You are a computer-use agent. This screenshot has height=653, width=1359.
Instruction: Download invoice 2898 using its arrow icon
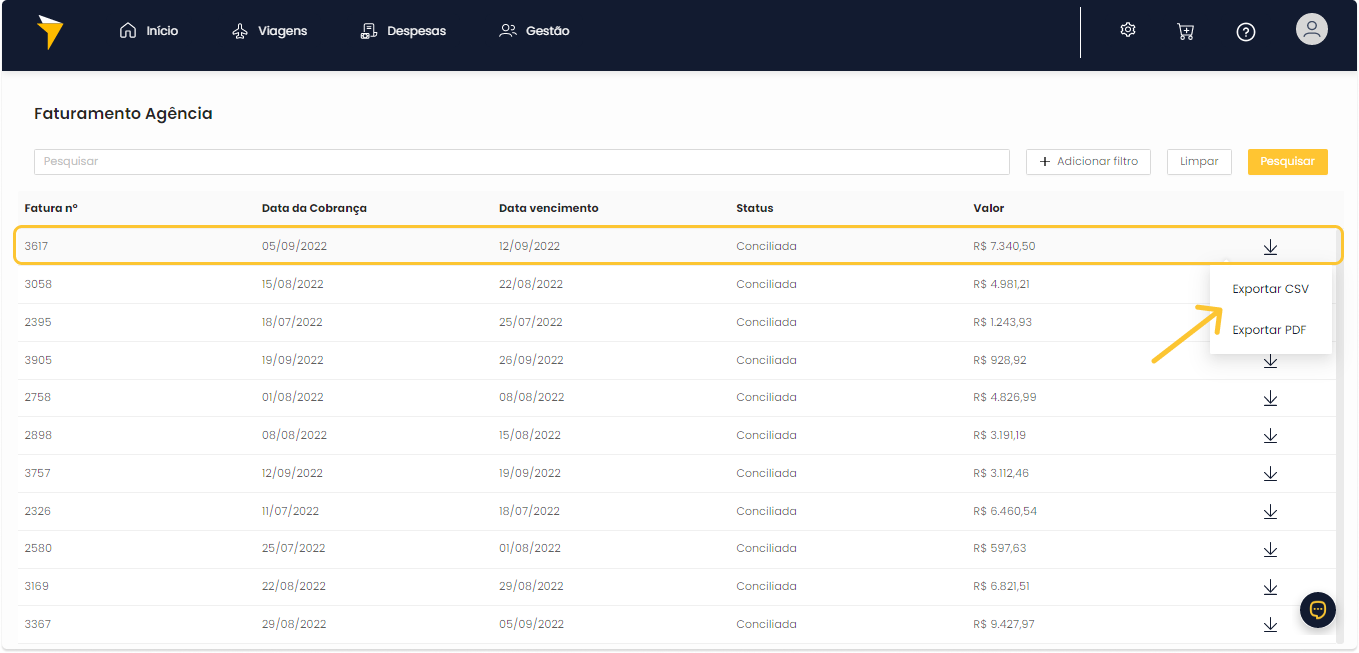pyautogui.click(x=1270, y=436)
